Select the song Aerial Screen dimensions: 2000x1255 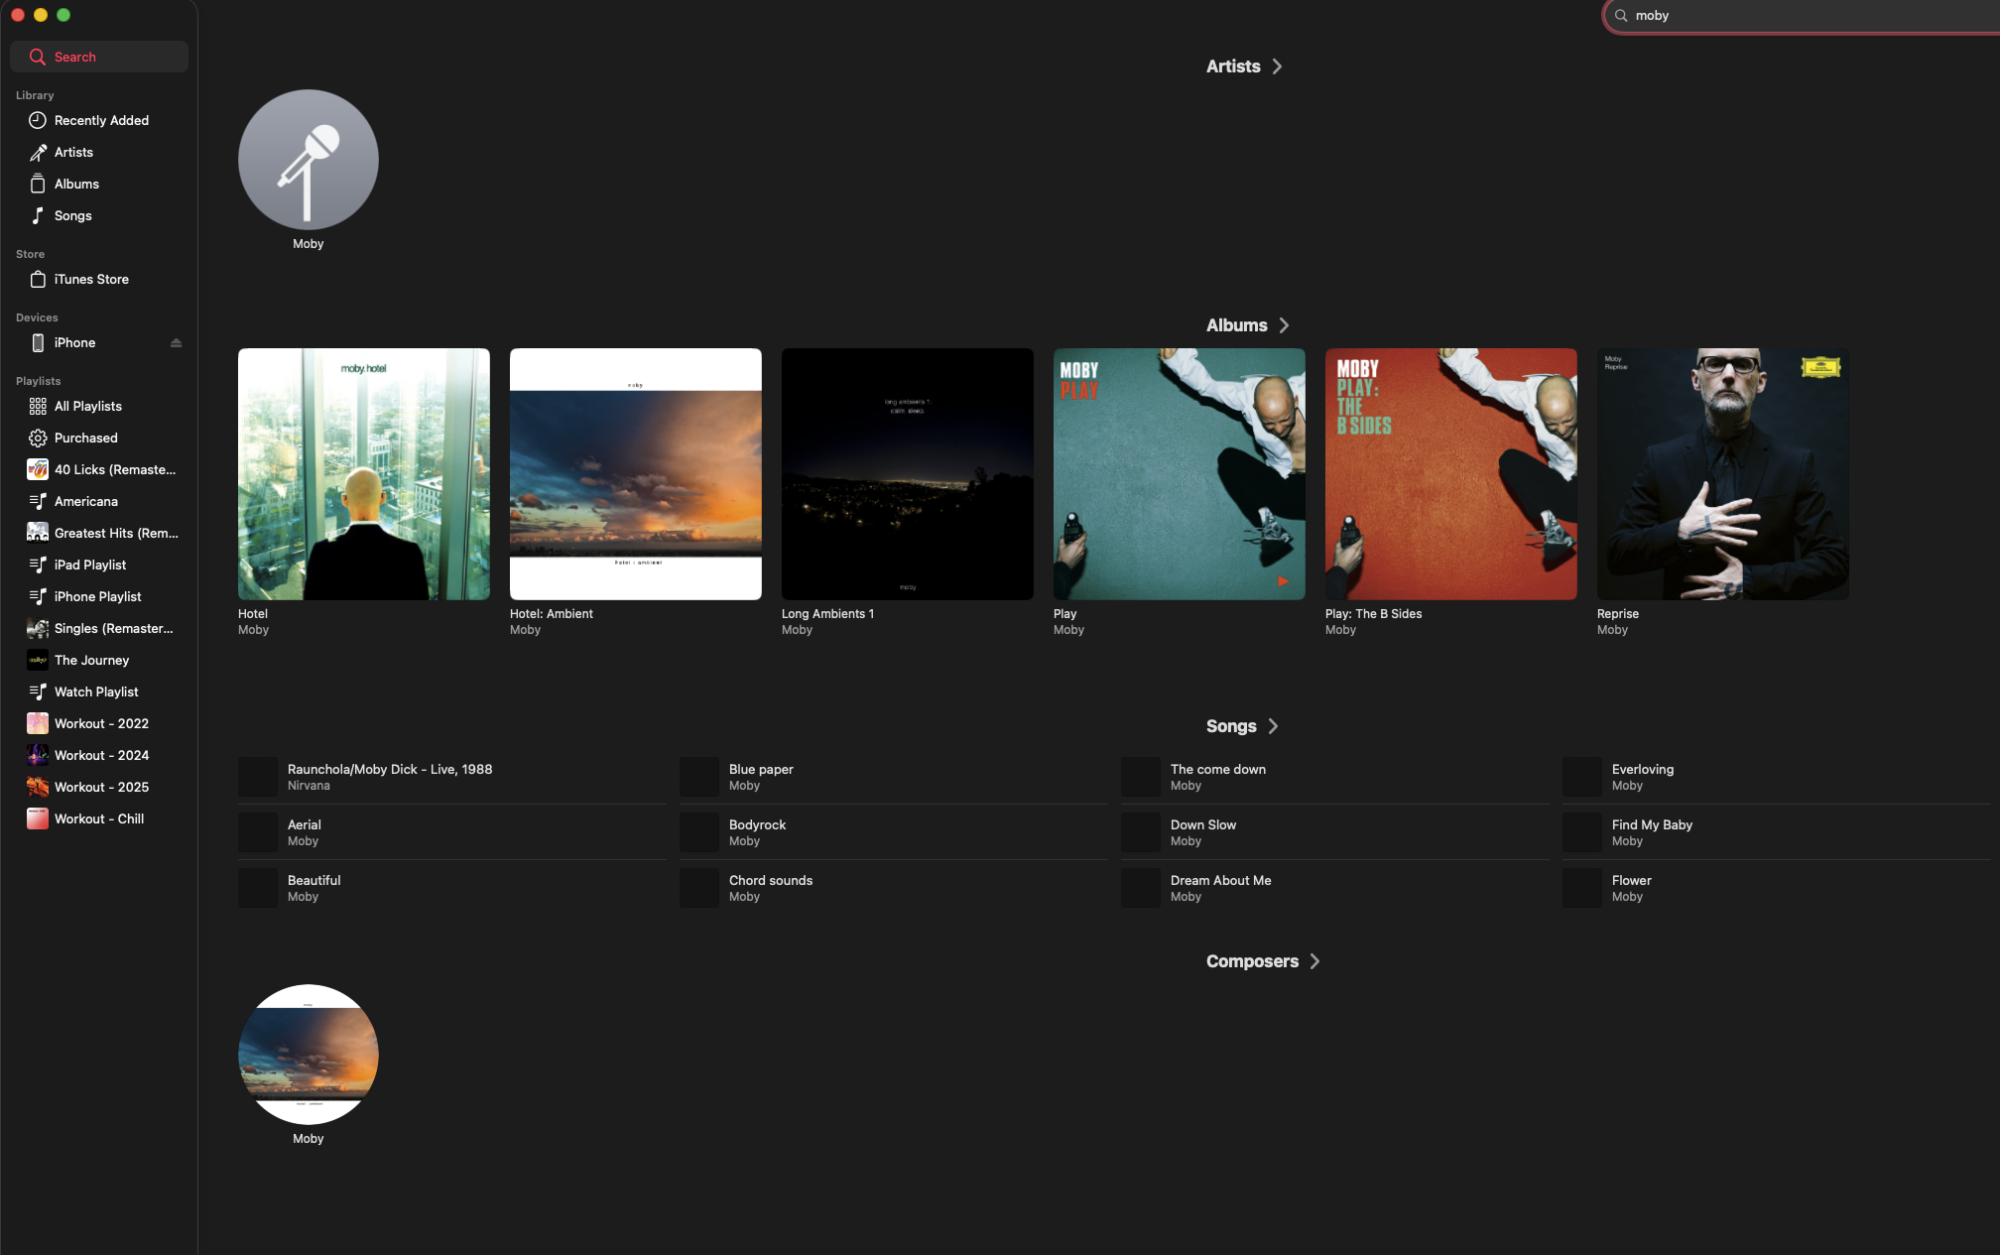(452, 833)
